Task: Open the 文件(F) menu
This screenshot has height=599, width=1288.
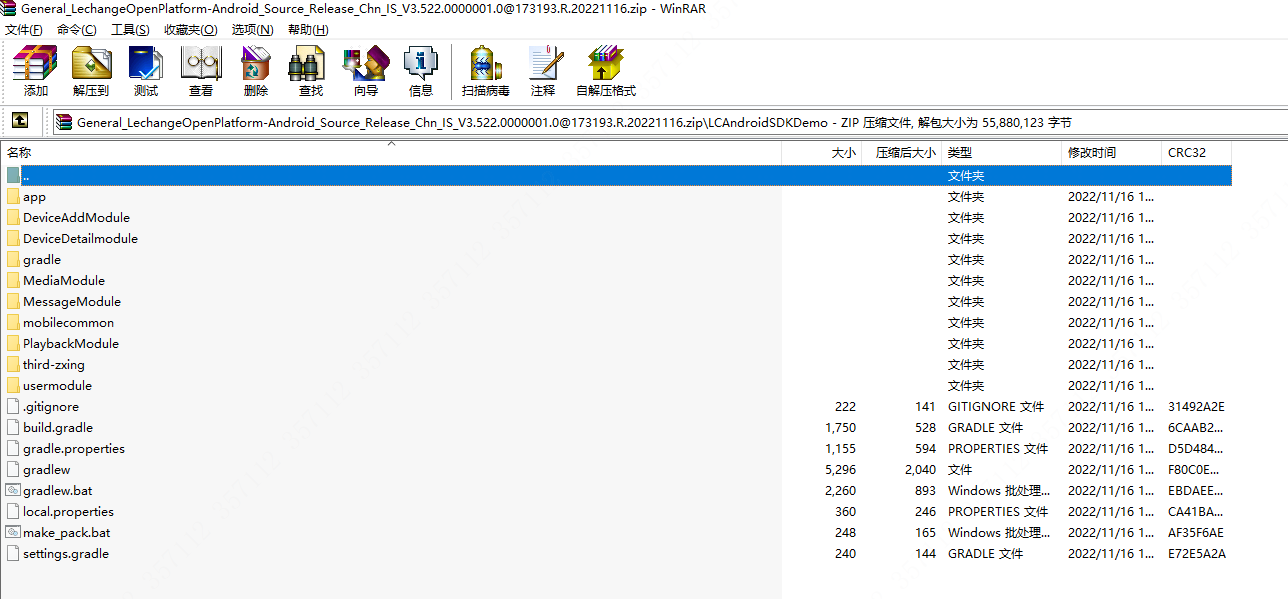Action: [x=24, y=29]
